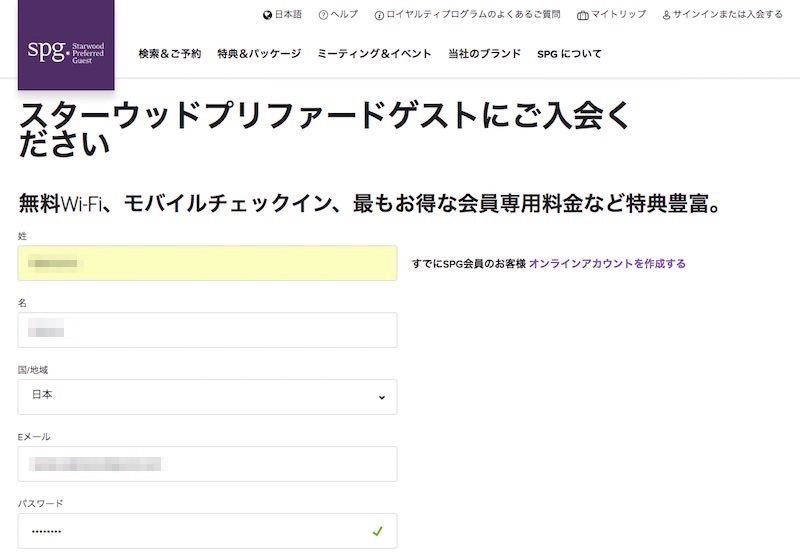The image size is (800, 555).
Task: Focus the Eメール input field
Action: click(x=208, y=464)
